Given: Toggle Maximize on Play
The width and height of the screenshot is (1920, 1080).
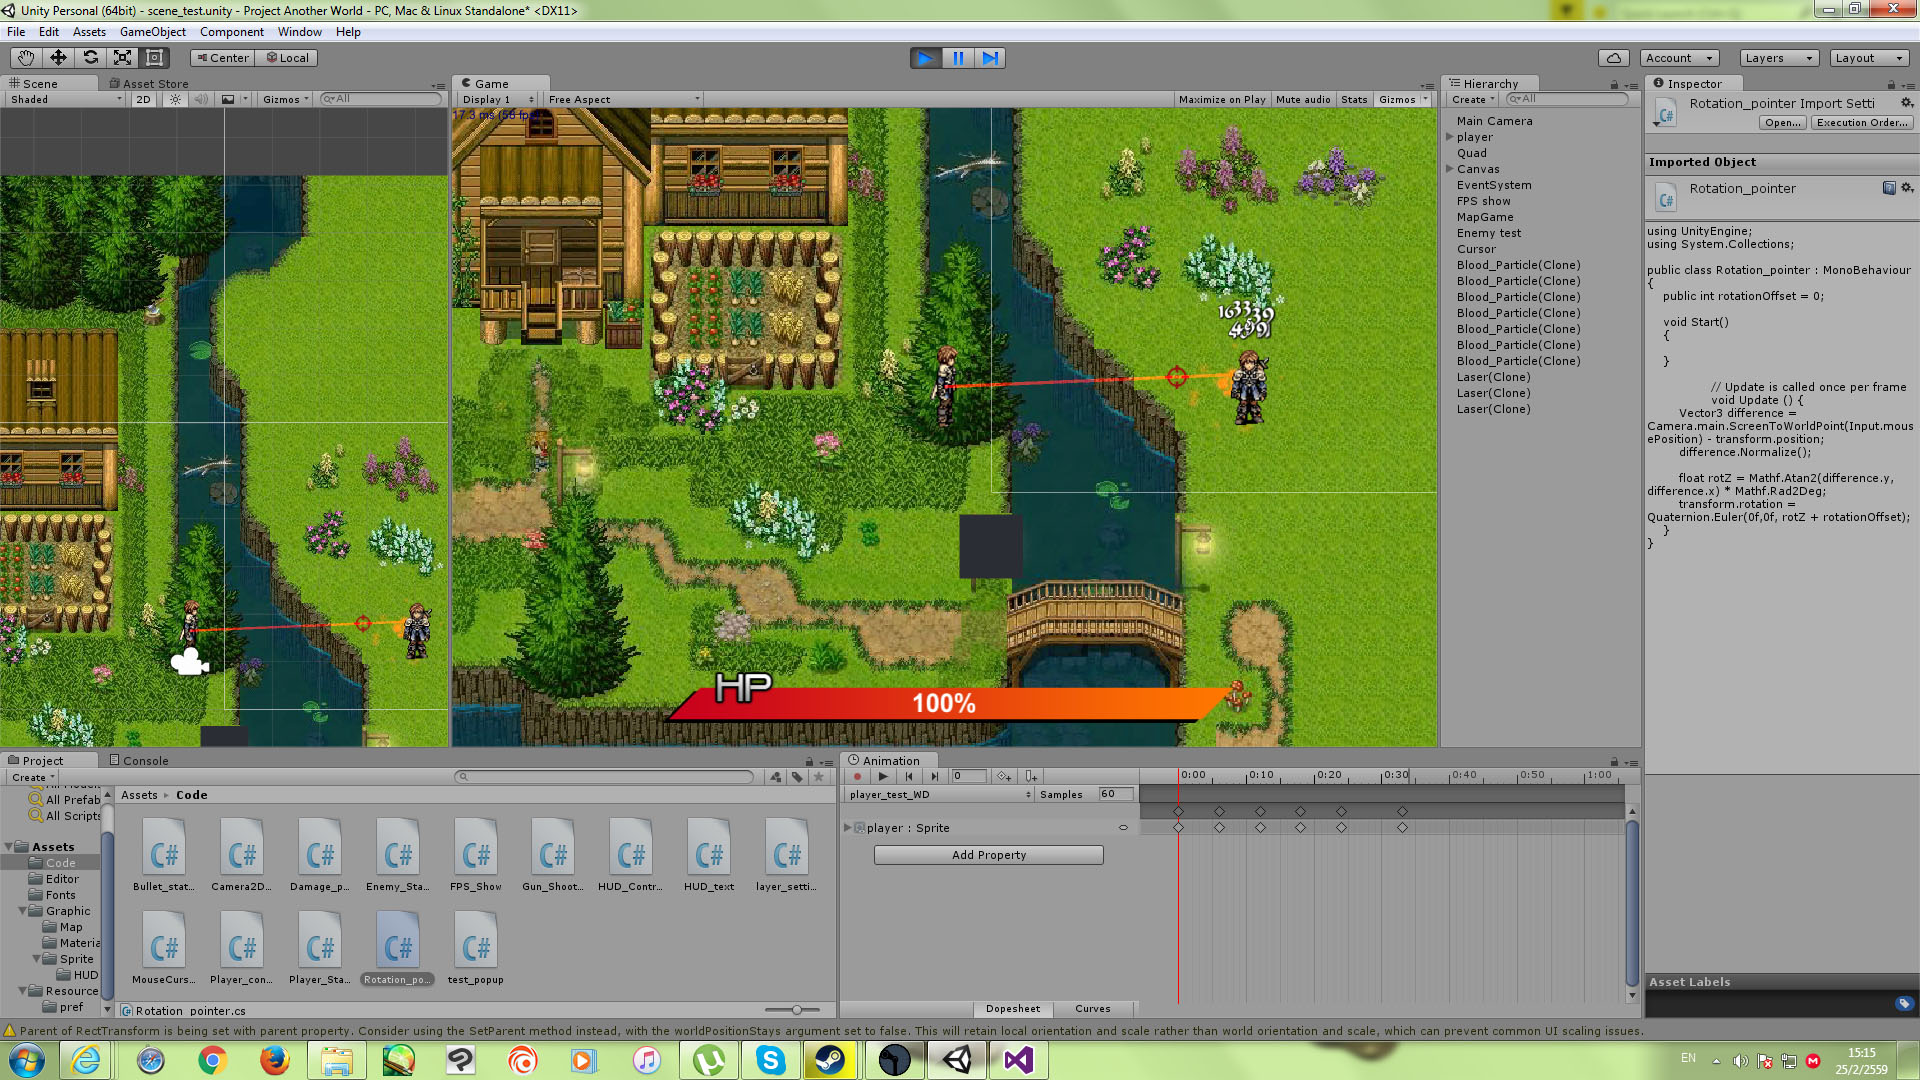Looking at the screenshot, I should (x=1221, y=99).
